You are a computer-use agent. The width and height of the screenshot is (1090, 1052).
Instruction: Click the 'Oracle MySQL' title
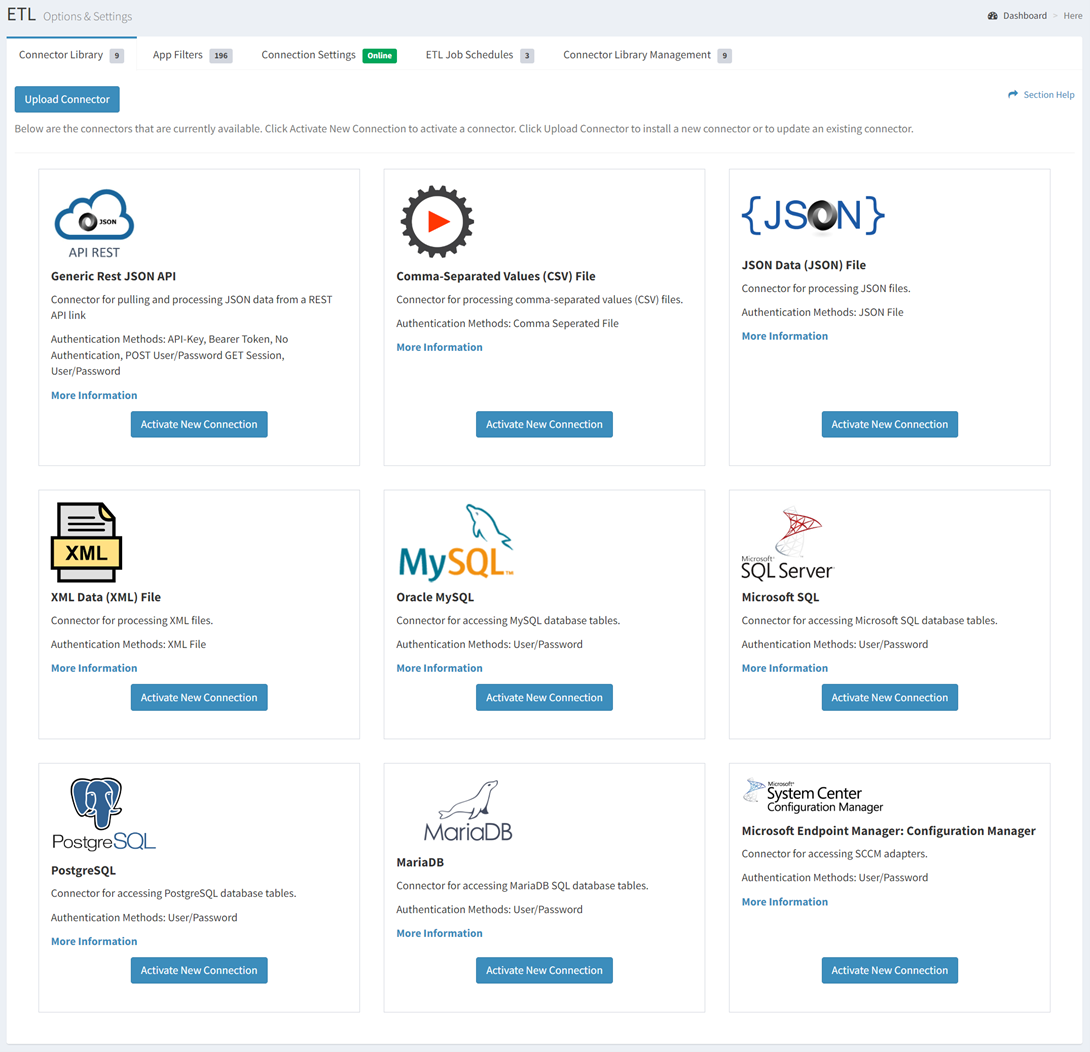[435, 597]
